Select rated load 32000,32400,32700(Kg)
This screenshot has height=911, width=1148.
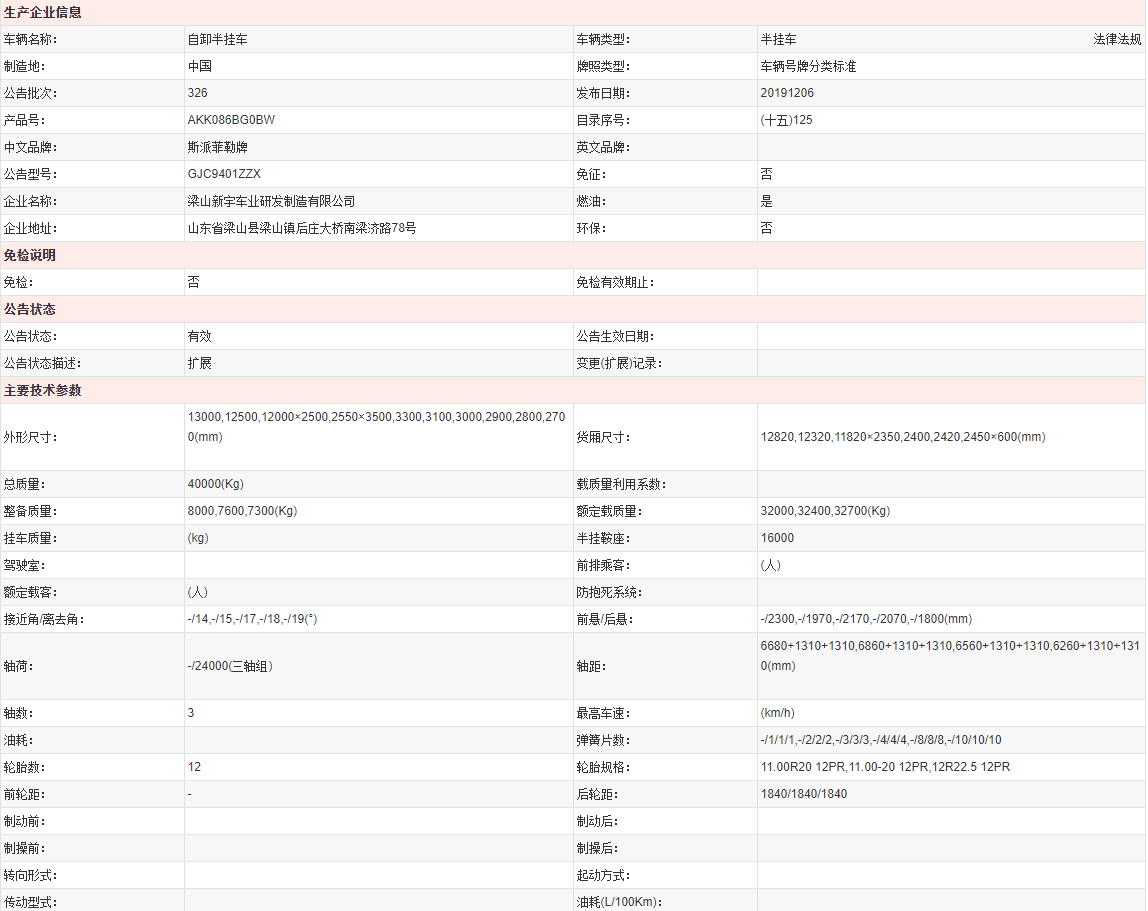[x=825, y=511]
